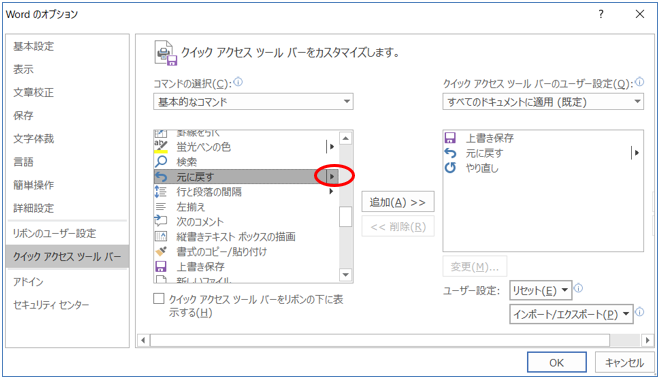Click the info icon next to コマンドの選択

(x=238, y=82)
